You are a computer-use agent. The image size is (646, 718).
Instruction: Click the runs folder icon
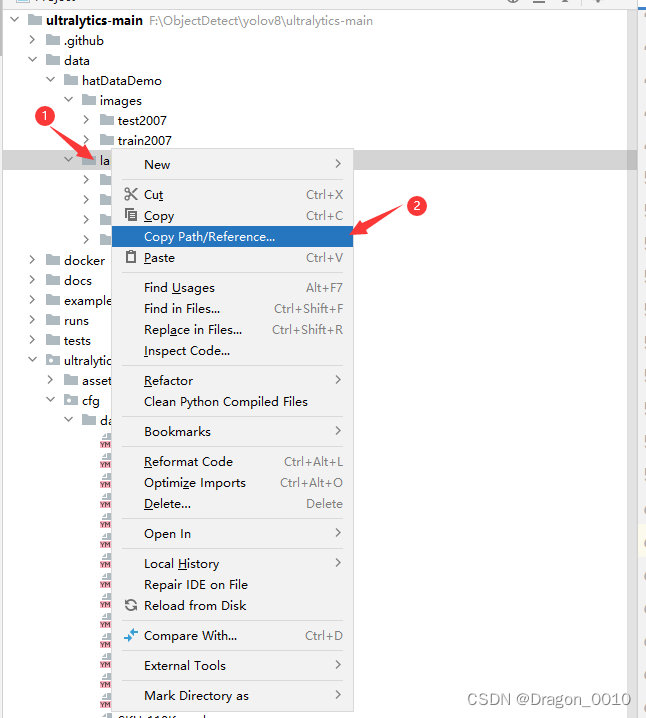tap(53, 320)
